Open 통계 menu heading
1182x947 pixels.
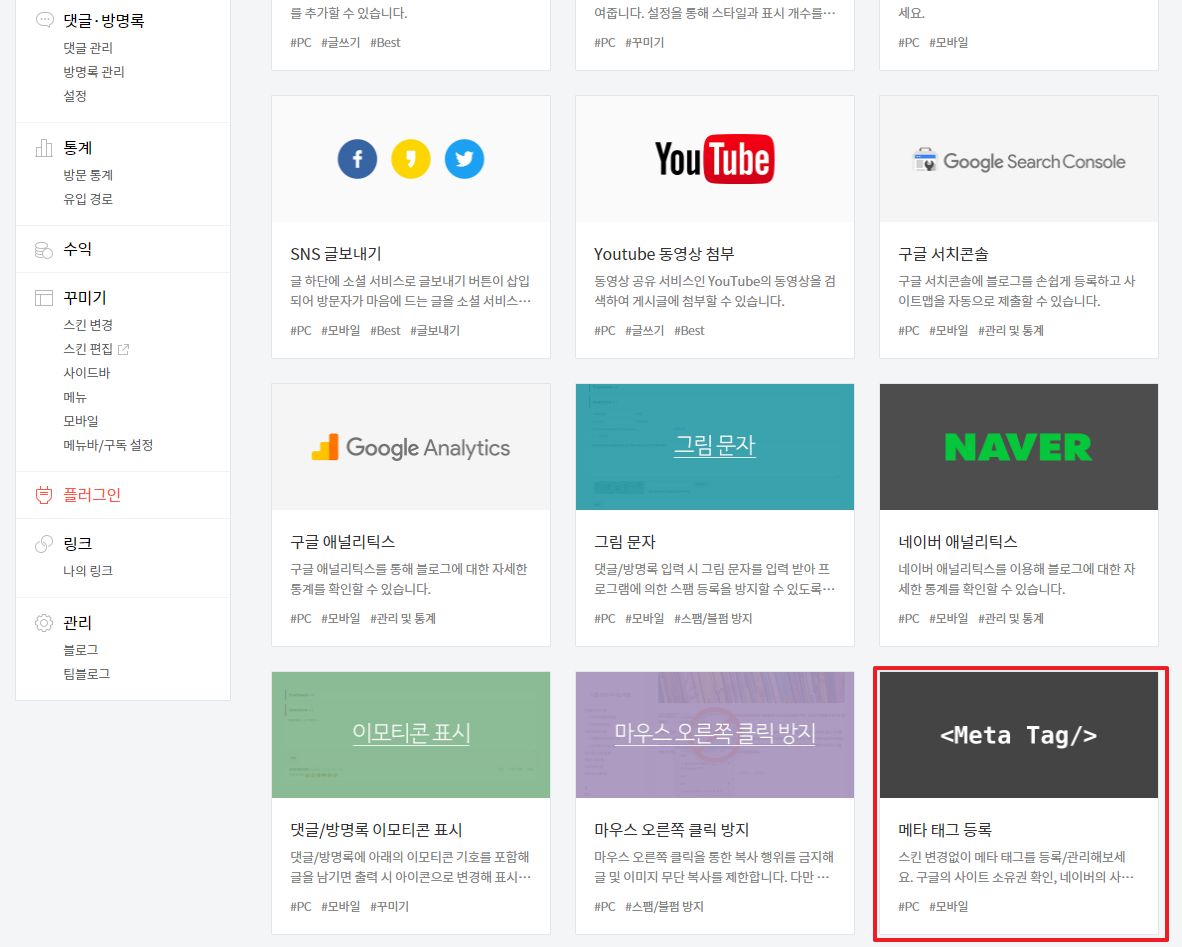[x=78, y=148]
